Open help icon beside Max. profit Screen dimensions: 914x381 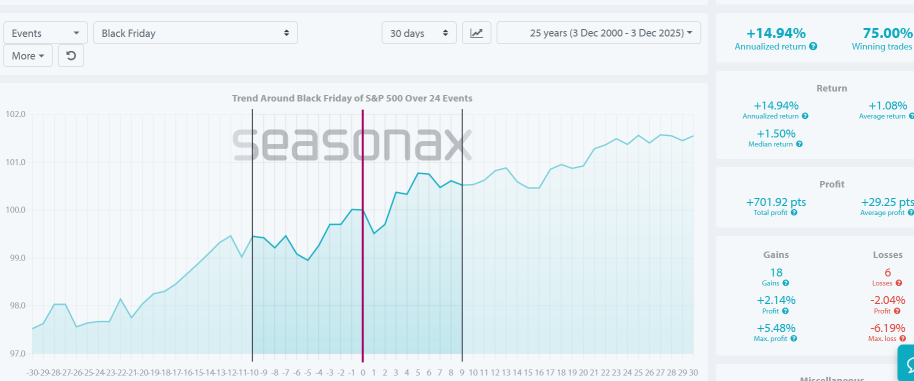[x=793, y=338]
